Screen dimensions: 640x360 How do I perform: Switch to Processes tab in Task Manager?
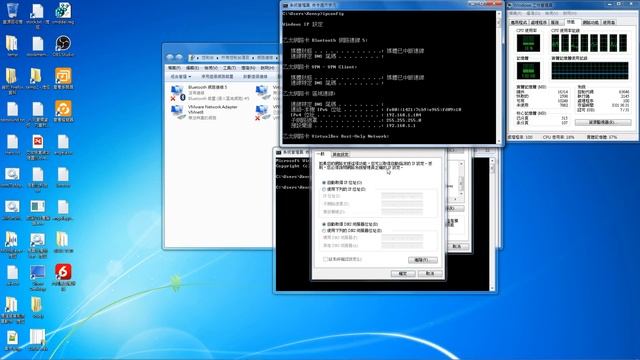[538, 22]
